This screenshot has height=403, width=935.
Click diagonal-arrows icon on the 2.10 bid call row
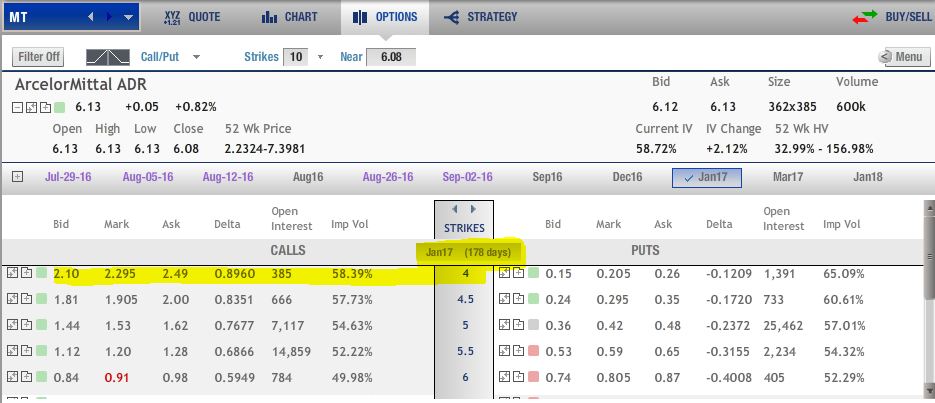click(x=12, y=273)
